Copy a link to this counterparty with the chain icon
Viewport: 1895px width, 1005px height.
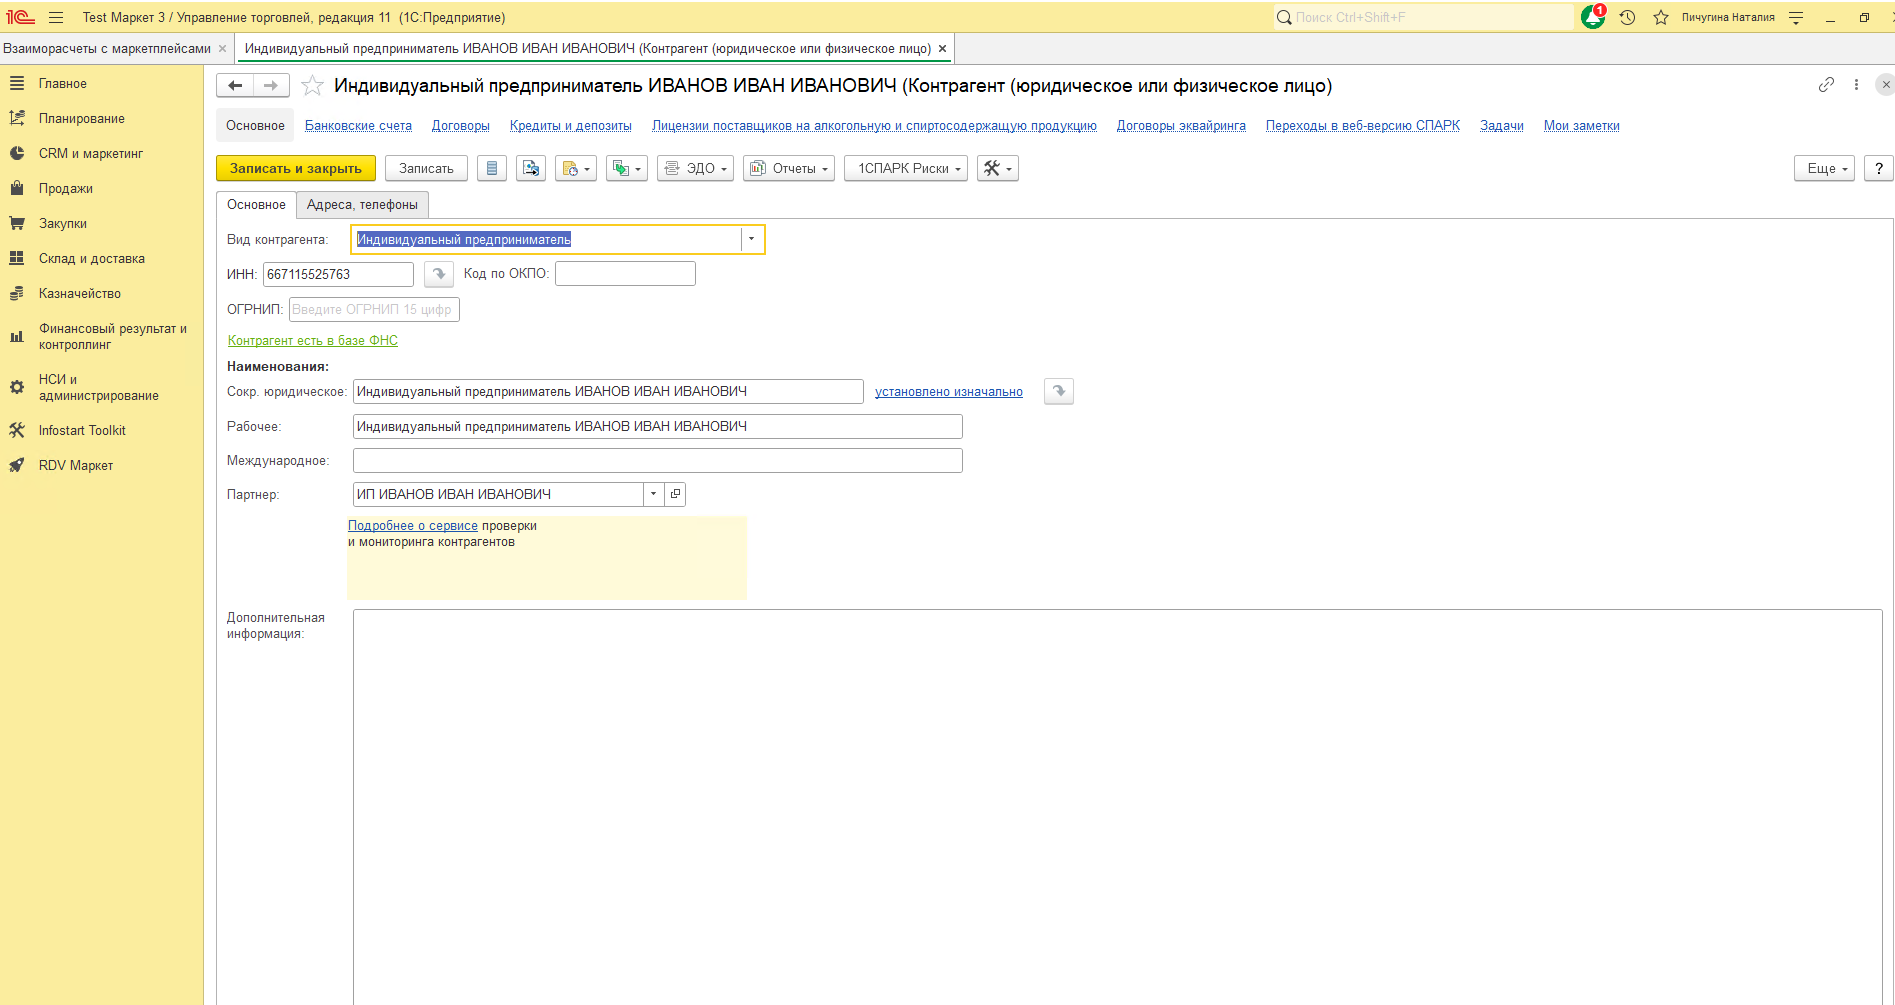click(x=1826, y=85)
